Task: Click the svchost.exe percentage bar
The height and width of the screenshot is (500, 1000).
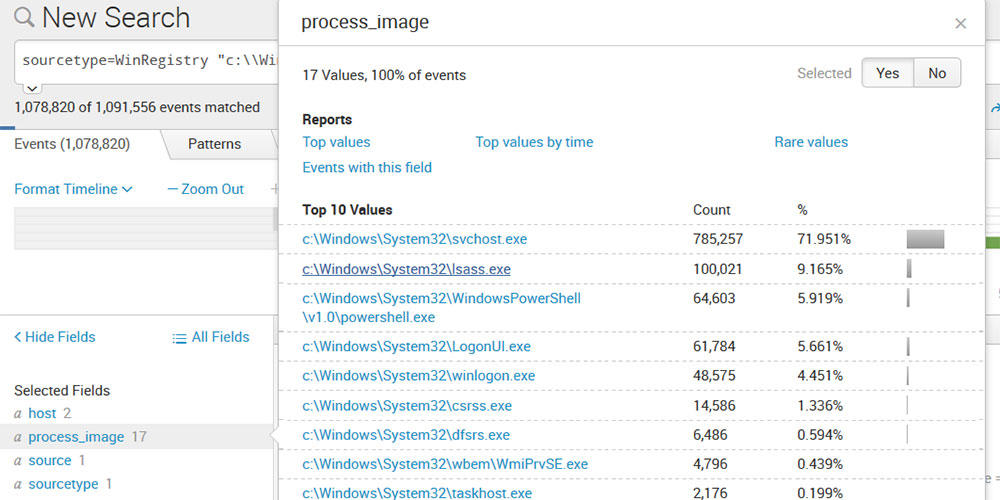Action: coord(925,239)
